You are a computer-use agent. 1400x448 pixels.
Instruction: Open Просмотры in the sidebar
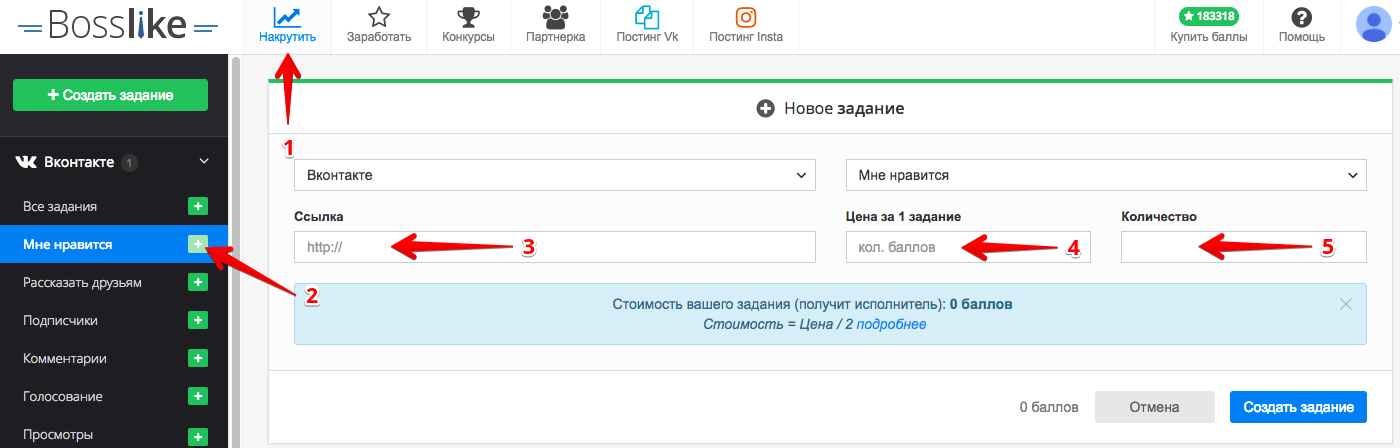tap(58, 434)
